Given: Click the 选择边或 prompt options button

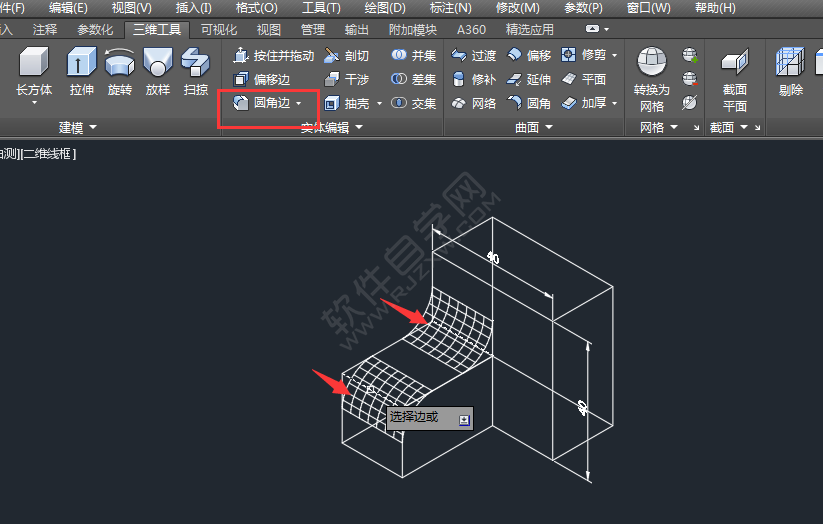Looking at the screenshot, I should point(464,420).
